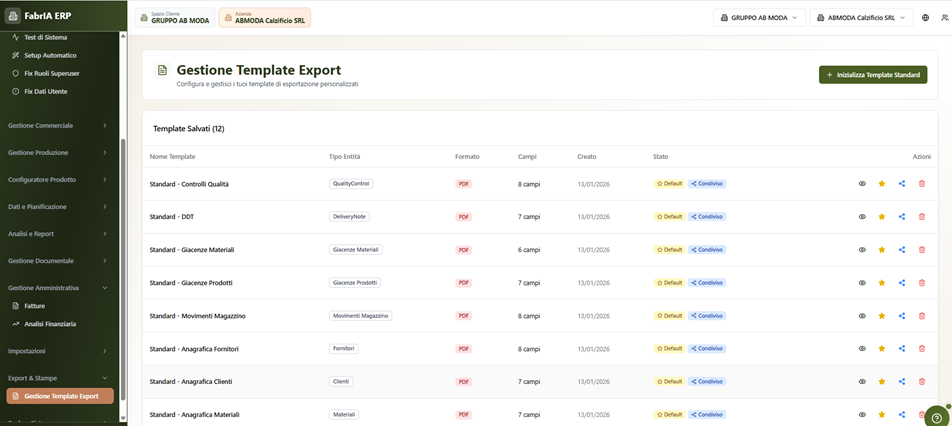Preview Standard - Anagrafica Fornitori with eye icon
Screen dimensions: 952x426
[x=862, y=348]
